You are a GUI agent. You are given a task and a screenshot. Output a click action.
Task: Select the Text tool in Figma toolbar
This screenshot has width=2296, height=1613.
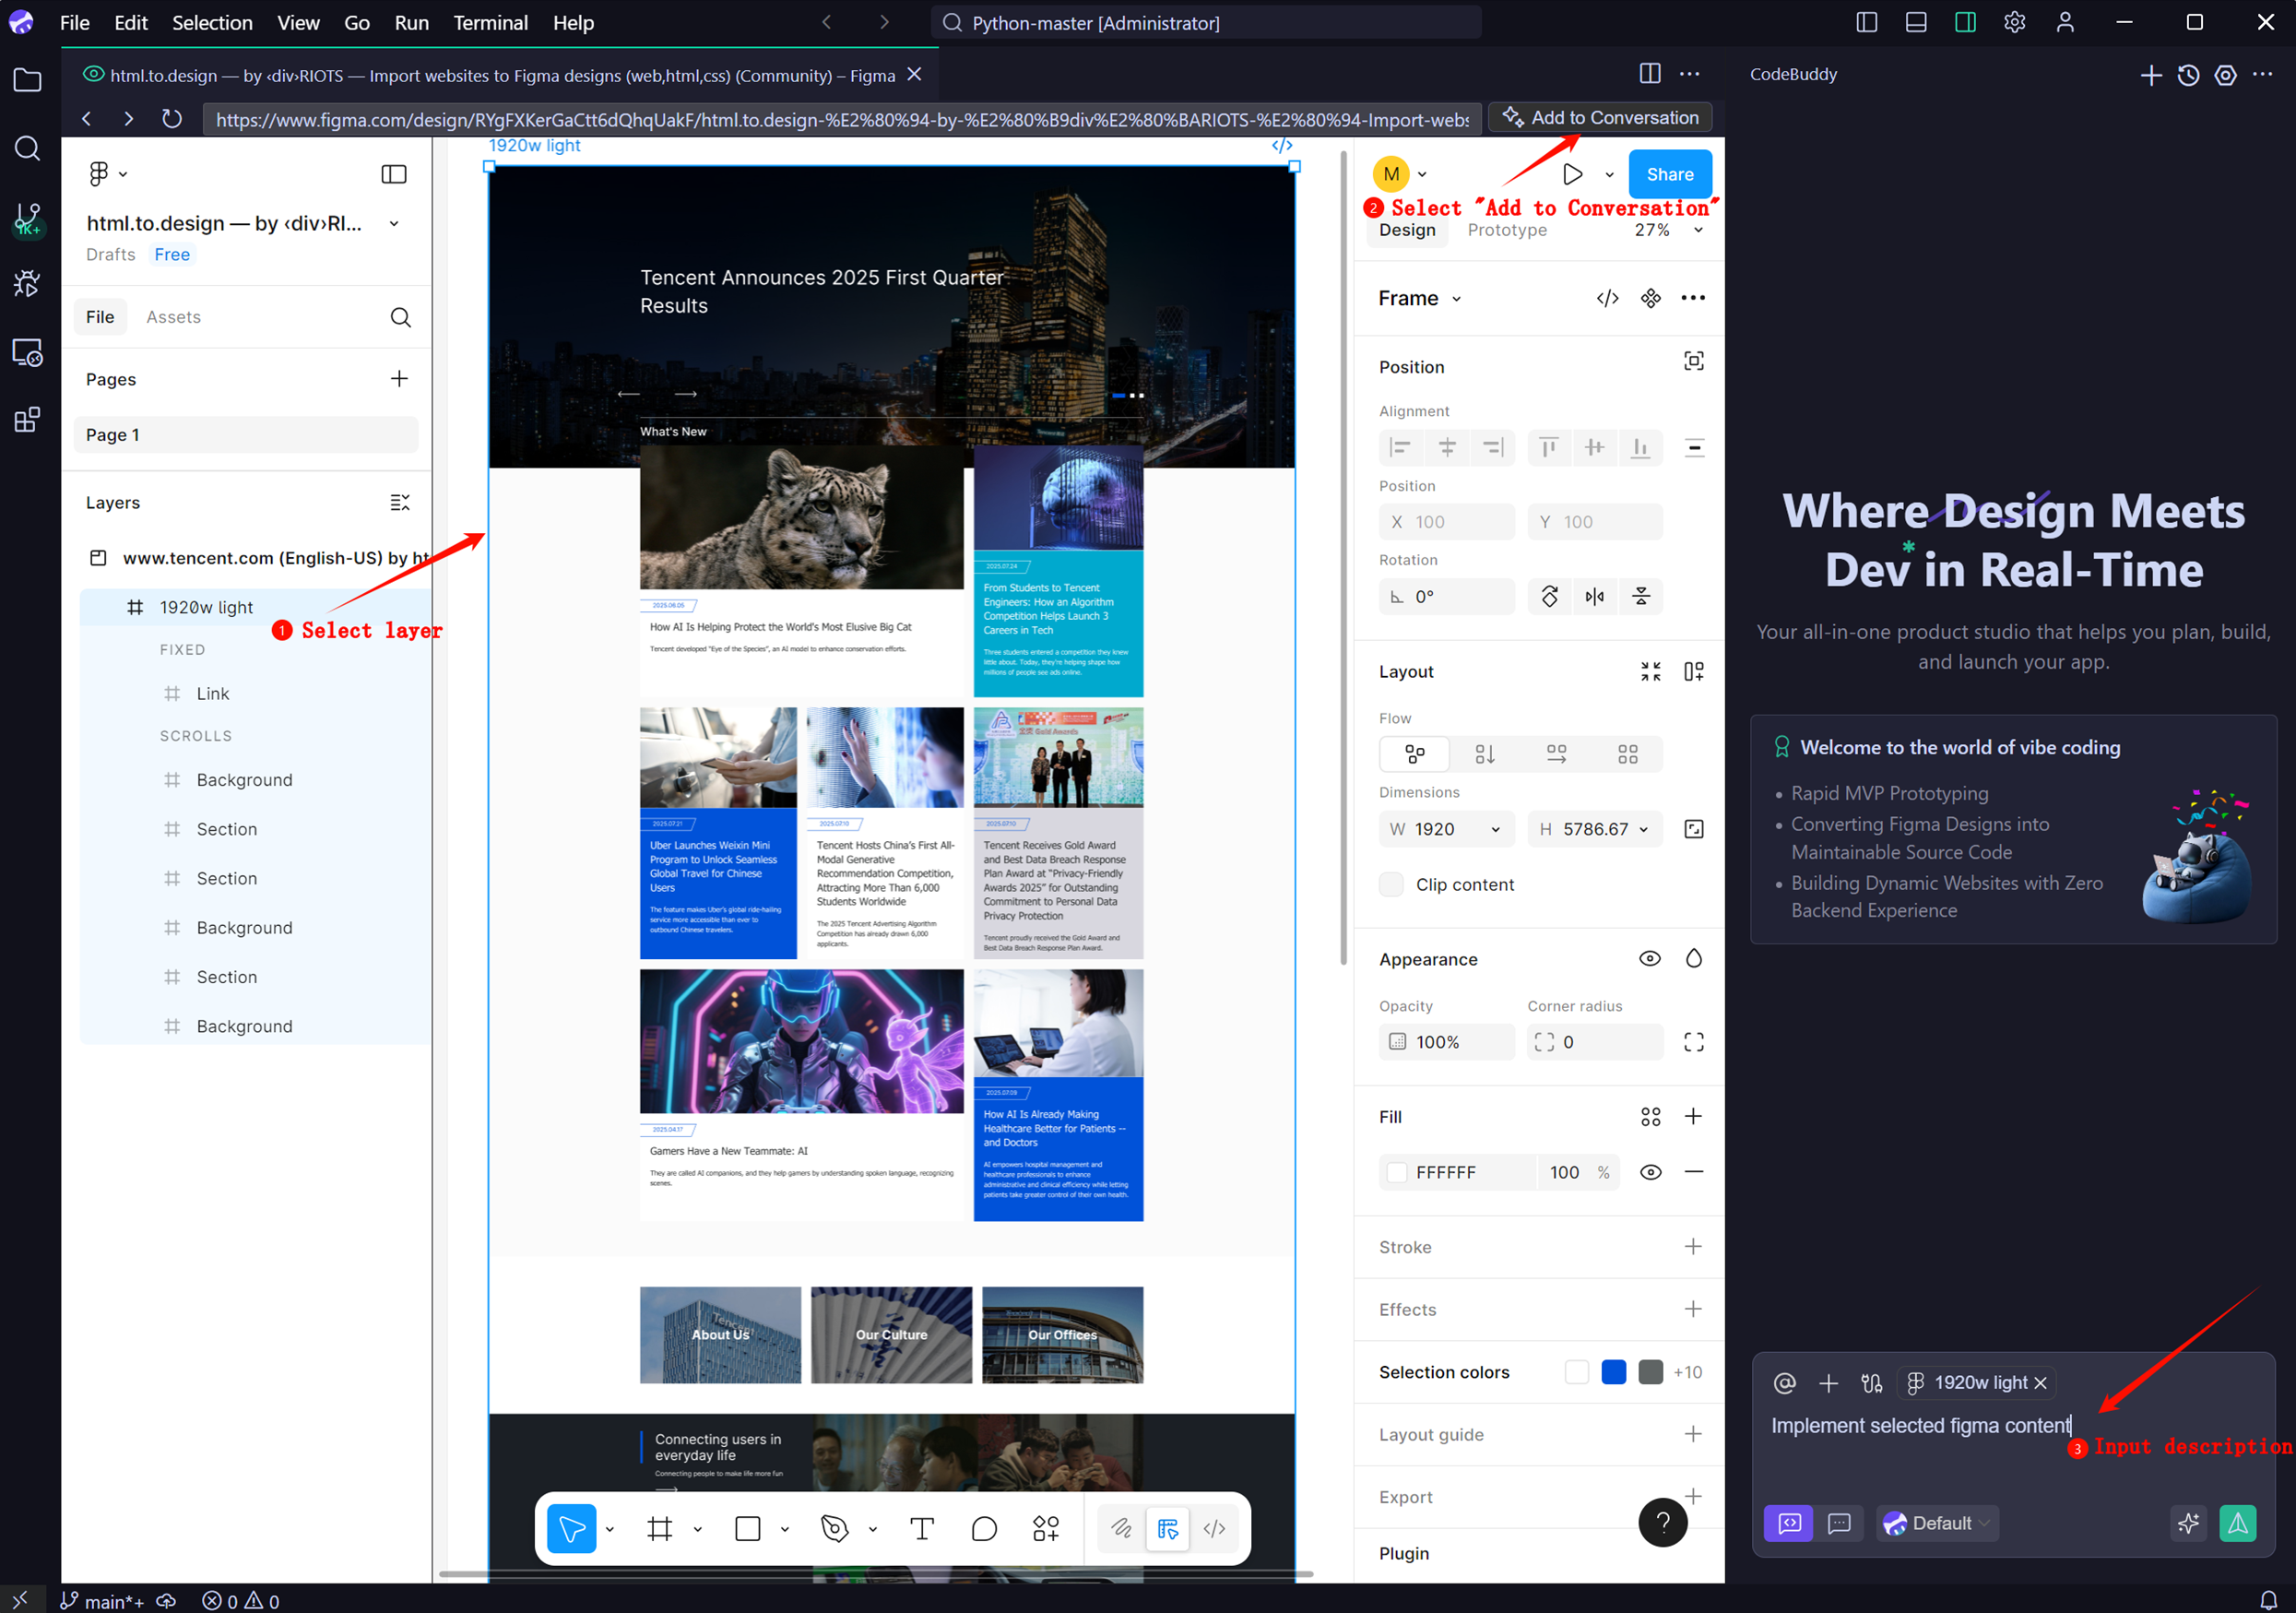pos(921,1528)
